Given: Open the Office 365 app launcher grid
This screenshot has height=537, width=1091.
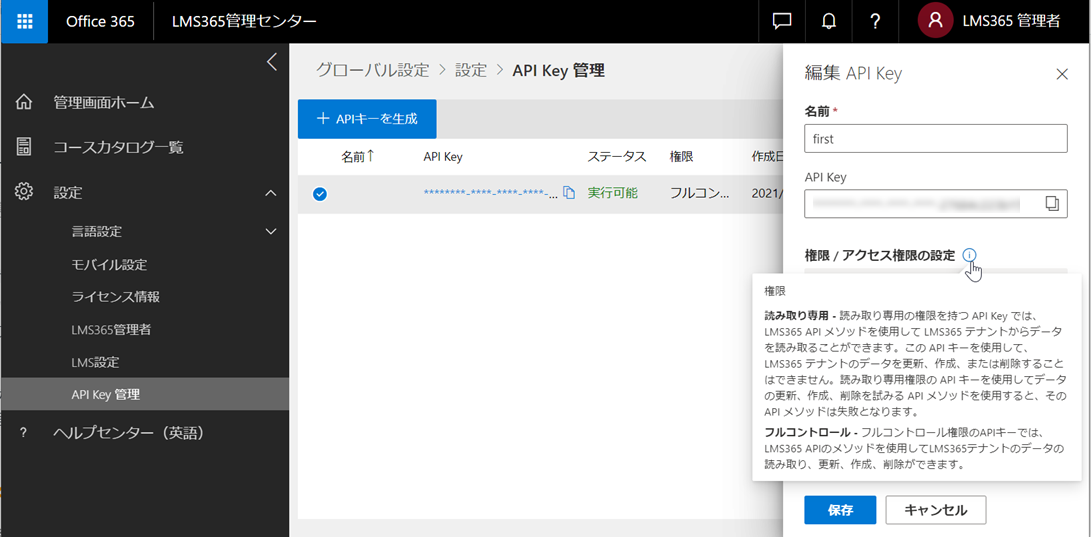Looking at the screenshot, I should [x=24, y=21].
